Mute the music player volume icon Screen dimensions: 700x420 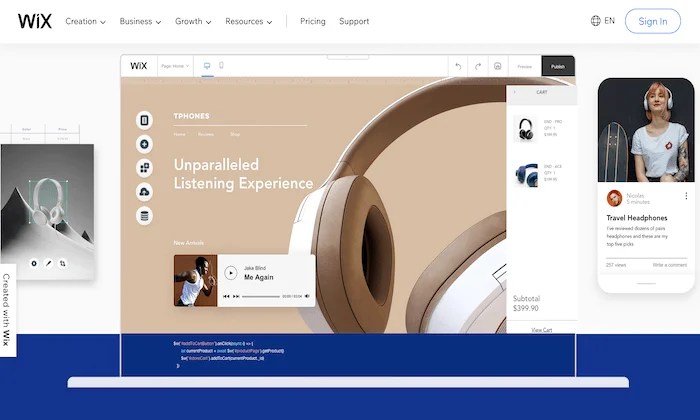point(307,296)
